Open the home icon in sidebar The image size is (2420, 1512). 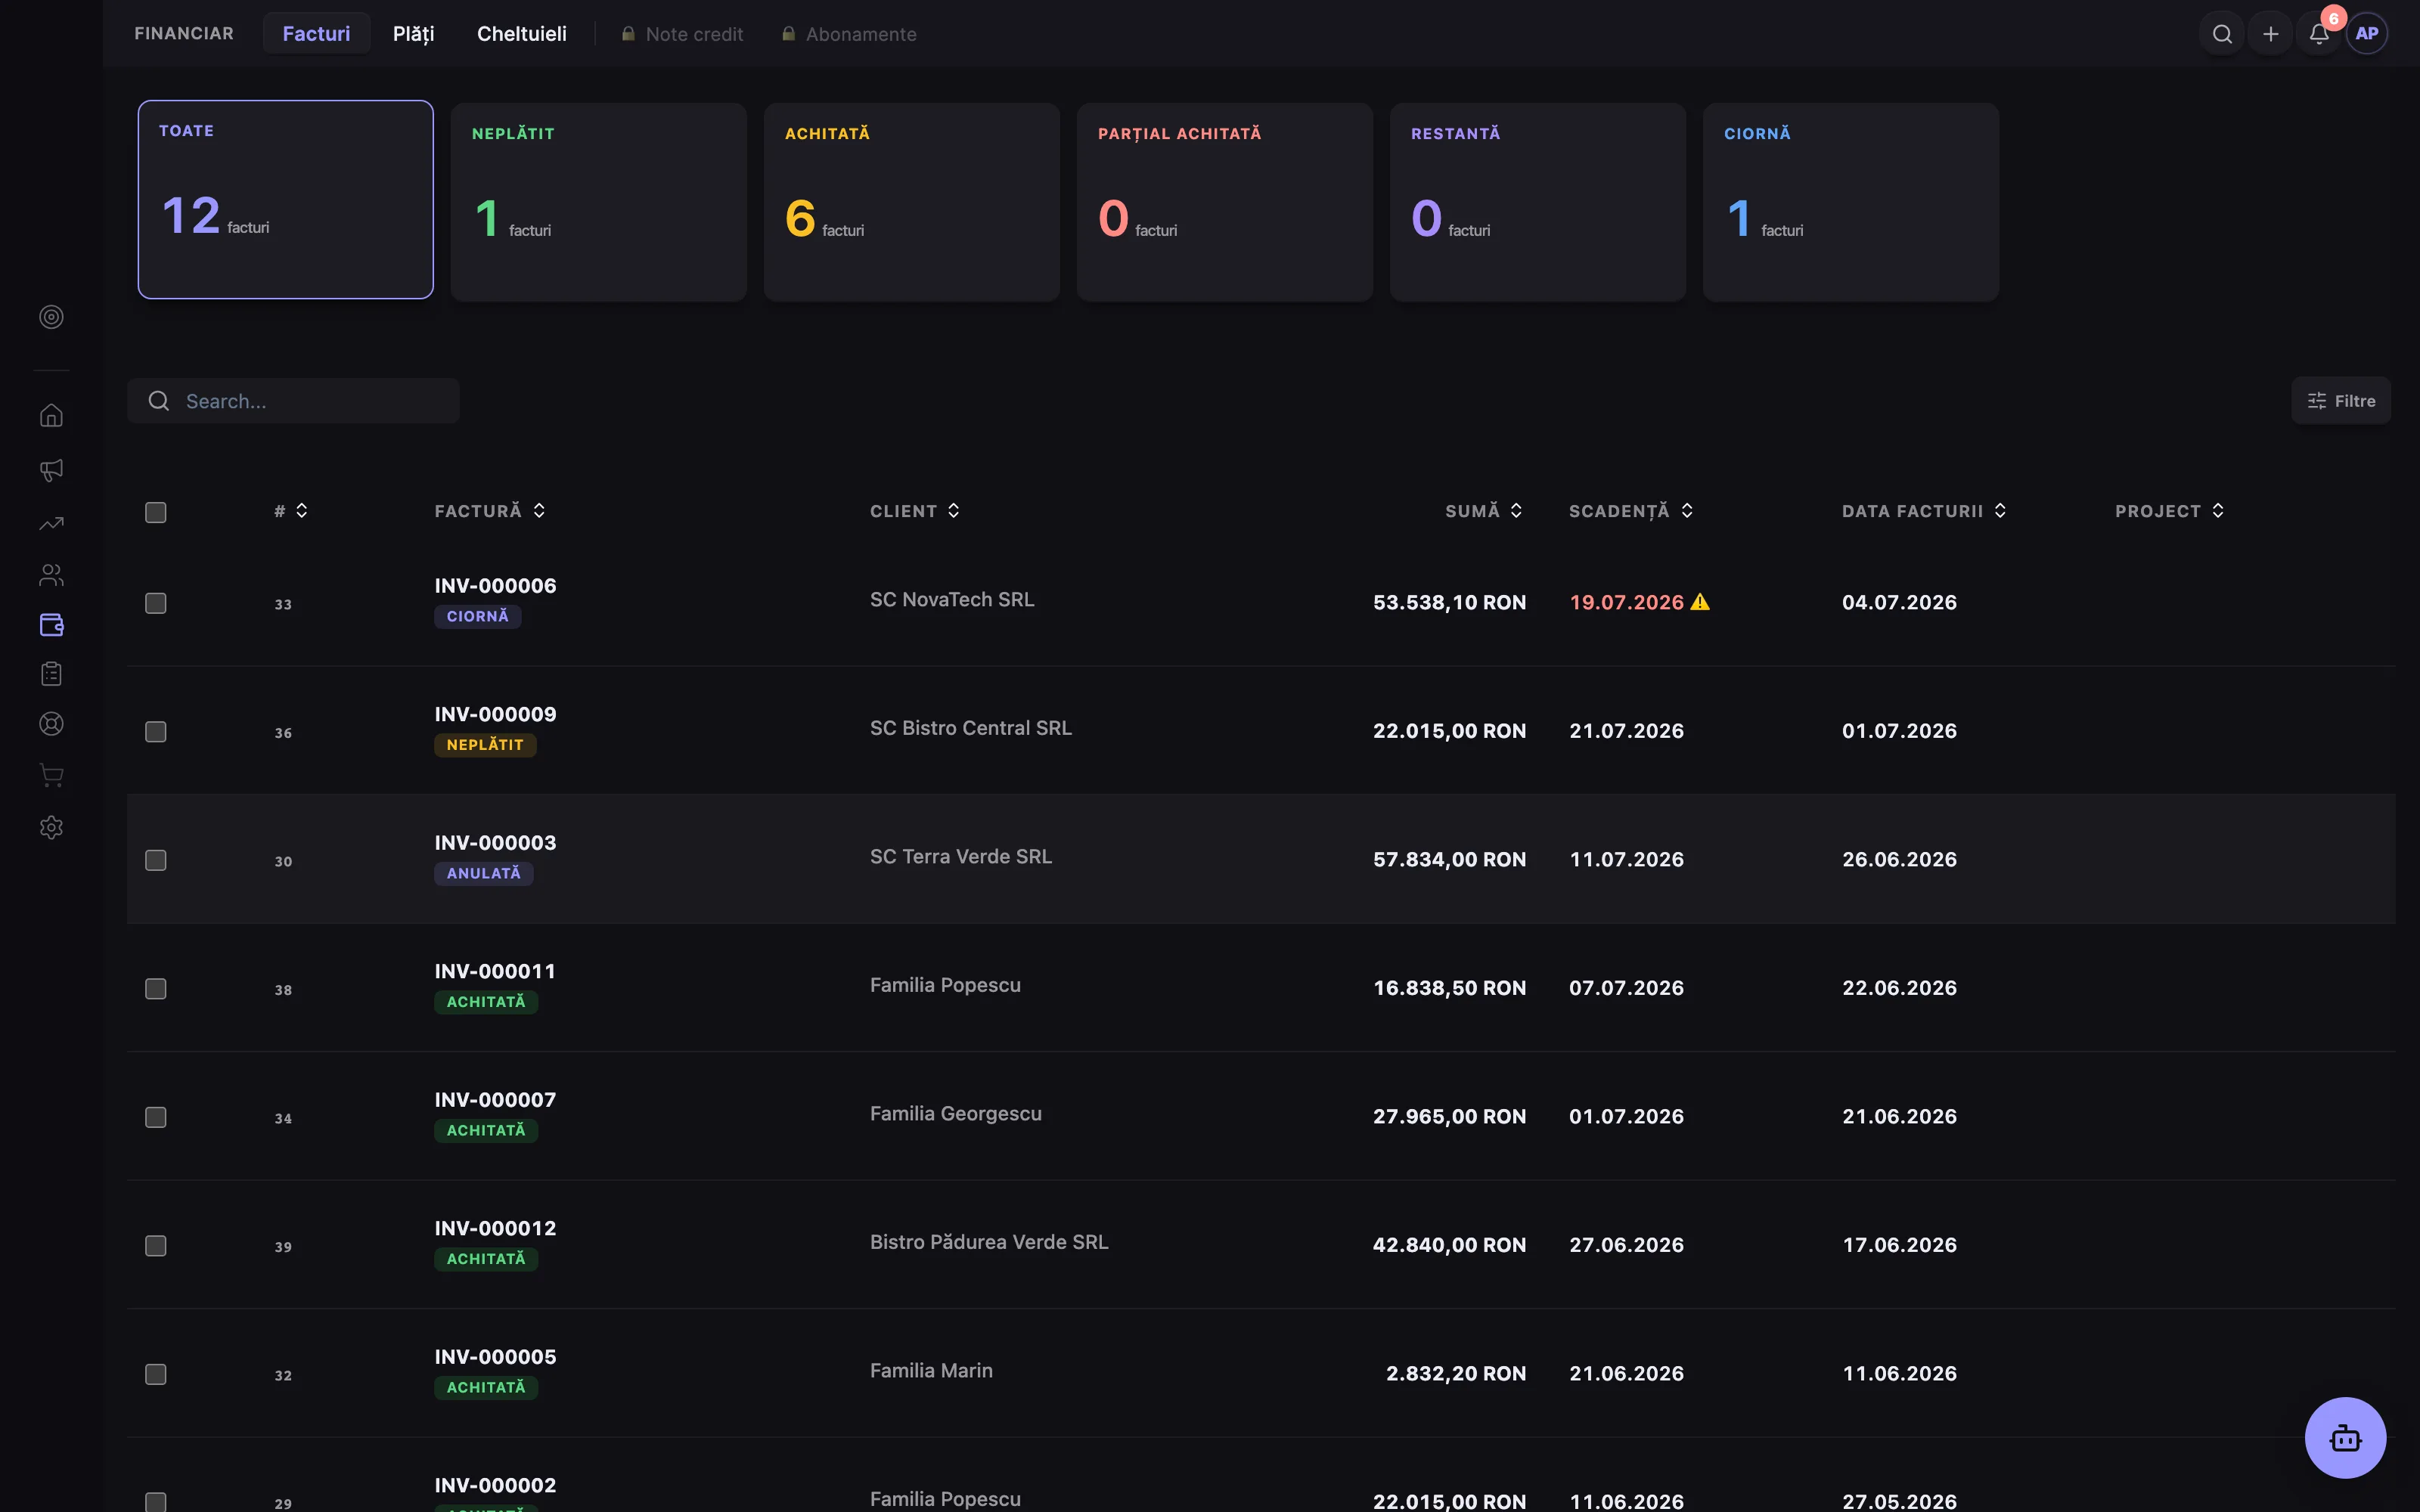[x=51, y=415]
